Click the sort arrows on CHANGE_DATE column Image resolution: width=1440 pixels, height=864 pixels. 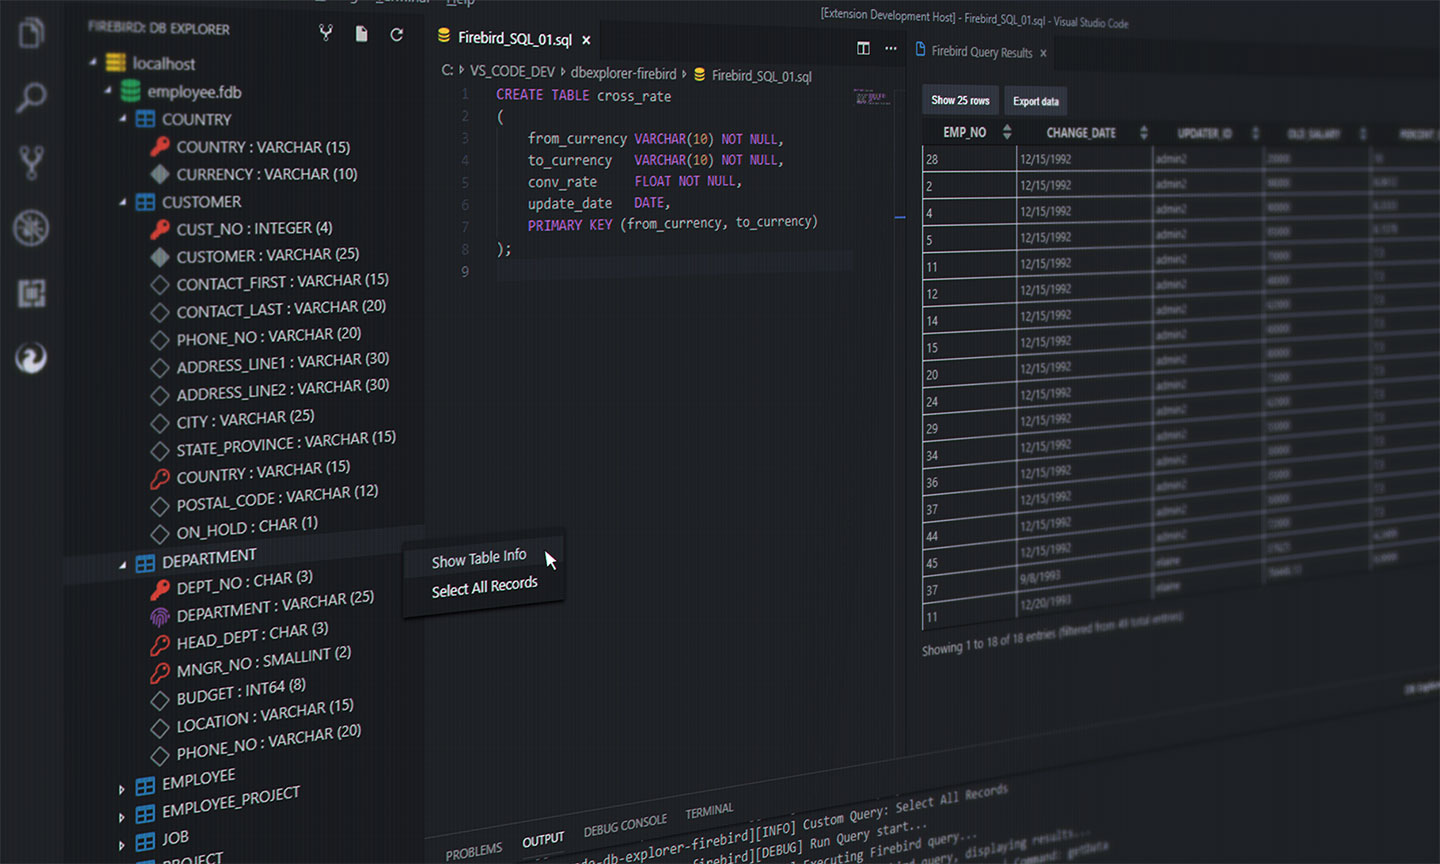[x=1144, y=132]
